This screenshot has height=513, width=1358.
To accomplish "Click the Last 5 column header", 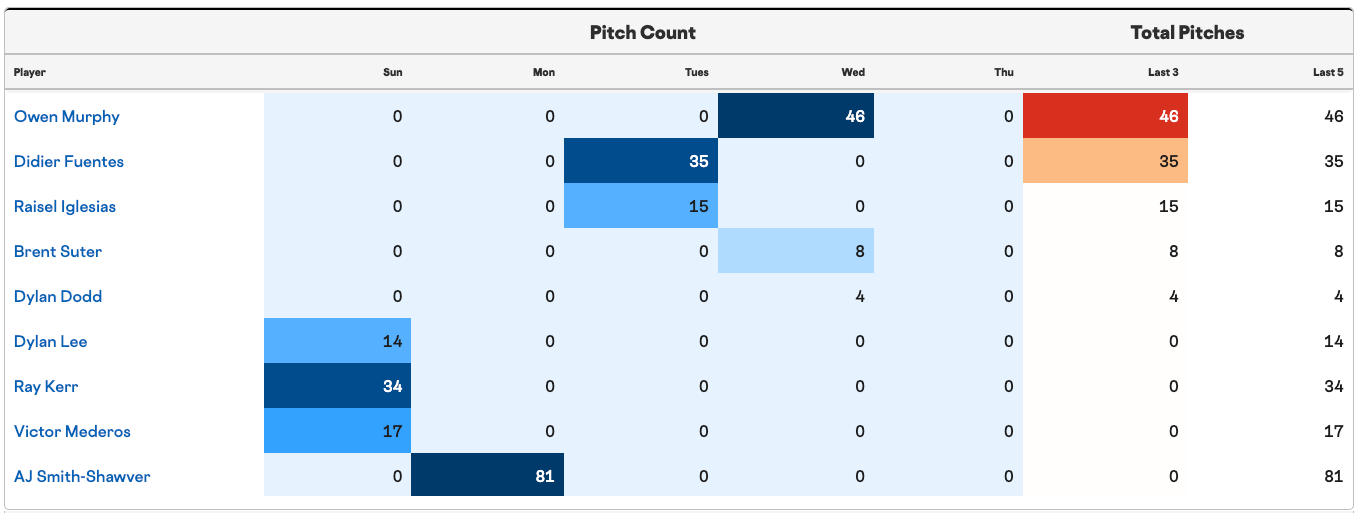I will (1328, 72).
